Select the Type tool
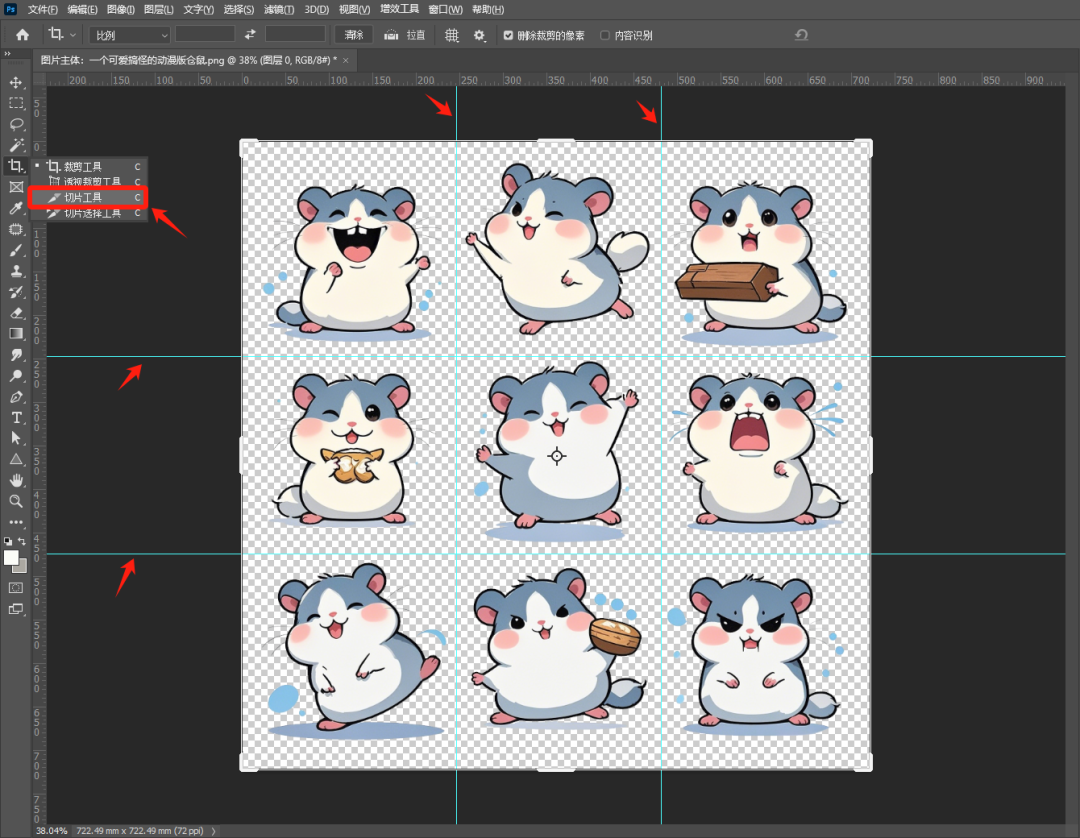The height and width of the screenshot is (838, 1080). 14,417
